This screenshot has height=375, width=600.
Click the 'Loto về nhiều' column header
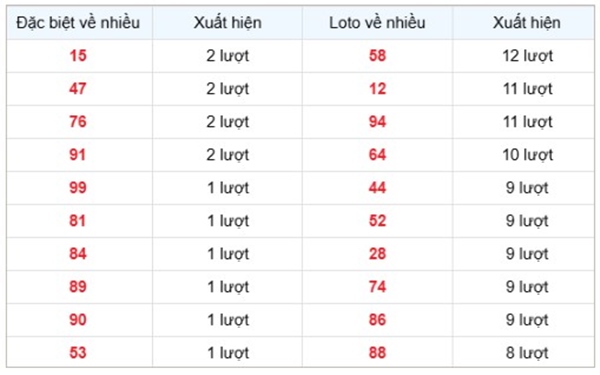pyautogui.click(x=377, y=23)
